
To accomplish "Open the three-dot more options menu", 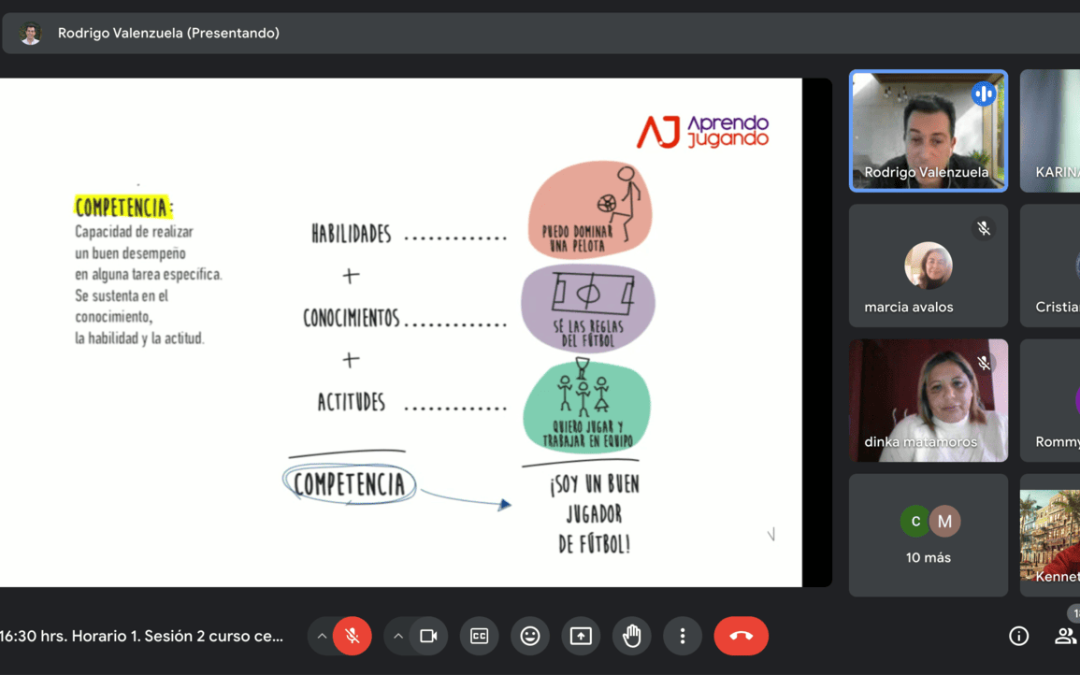I will [x=683, y=636].
